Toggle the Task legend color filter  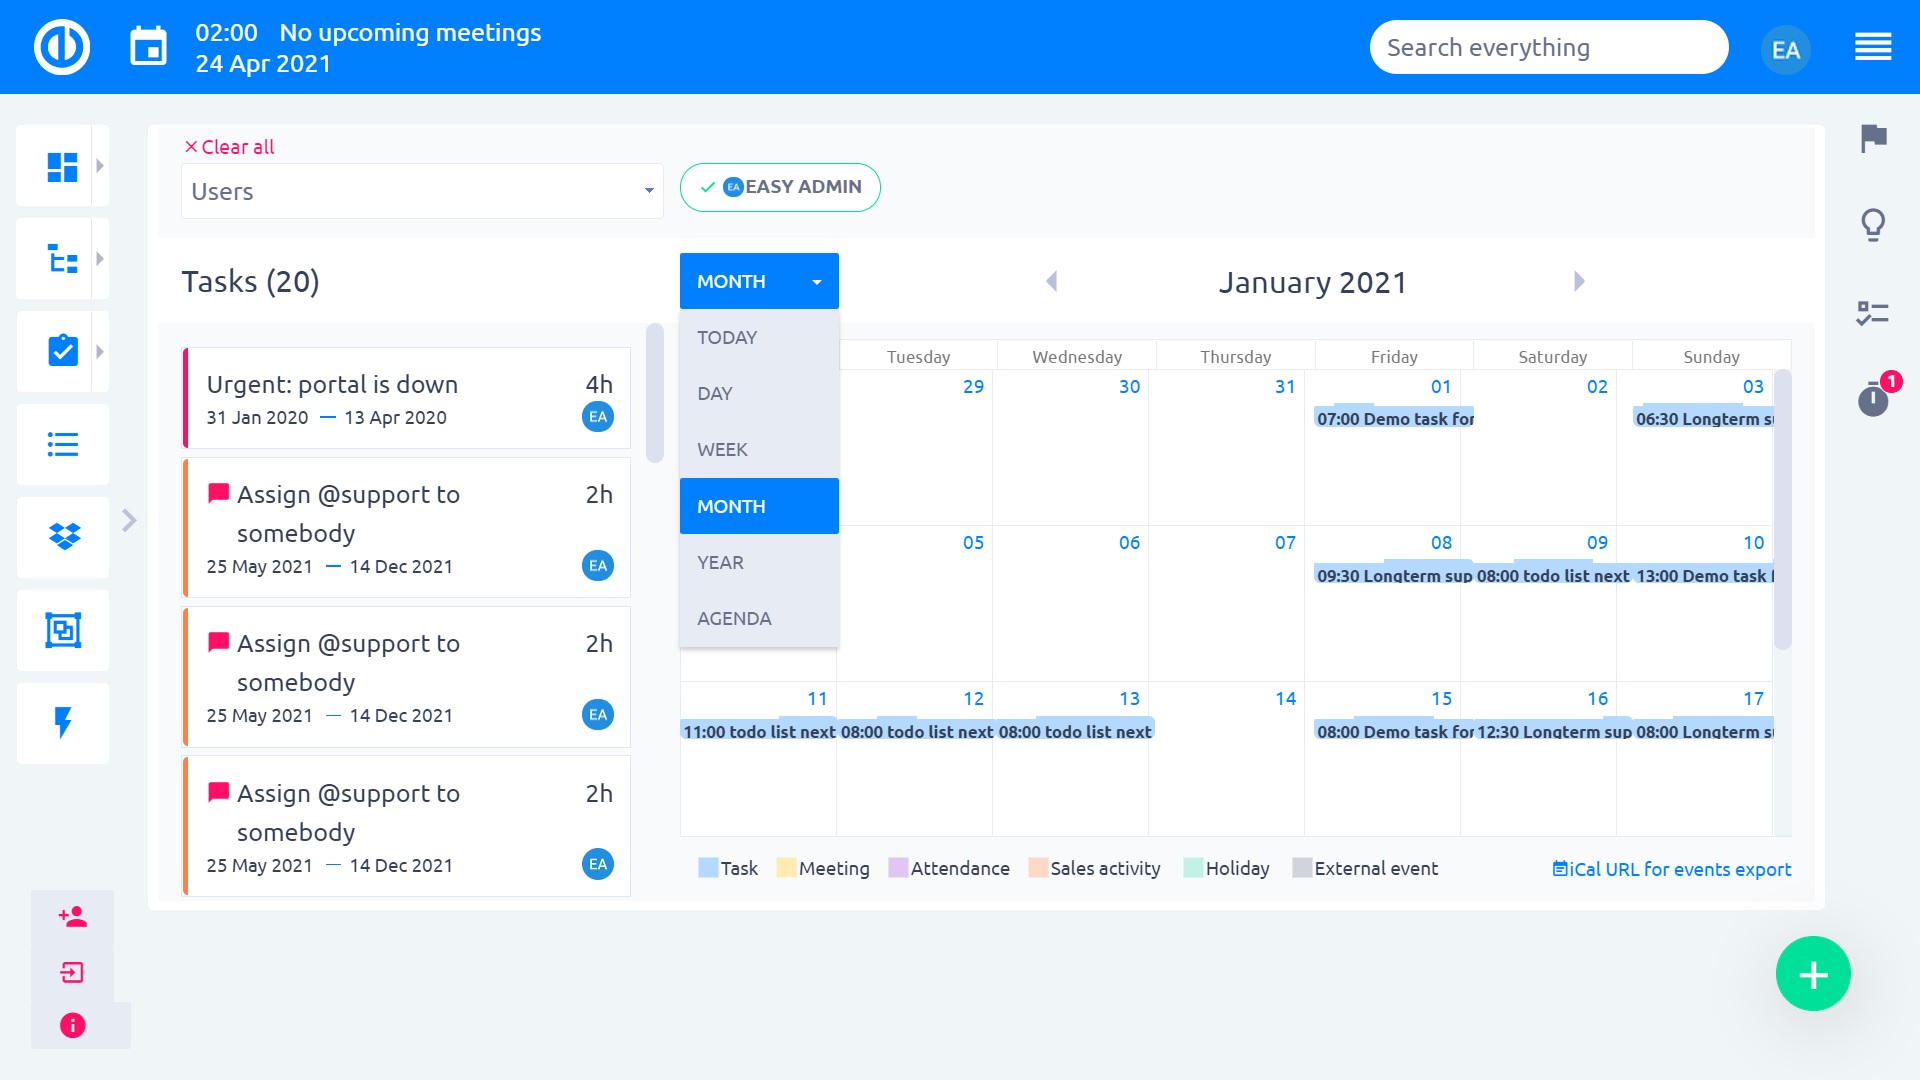click(728, 868)
